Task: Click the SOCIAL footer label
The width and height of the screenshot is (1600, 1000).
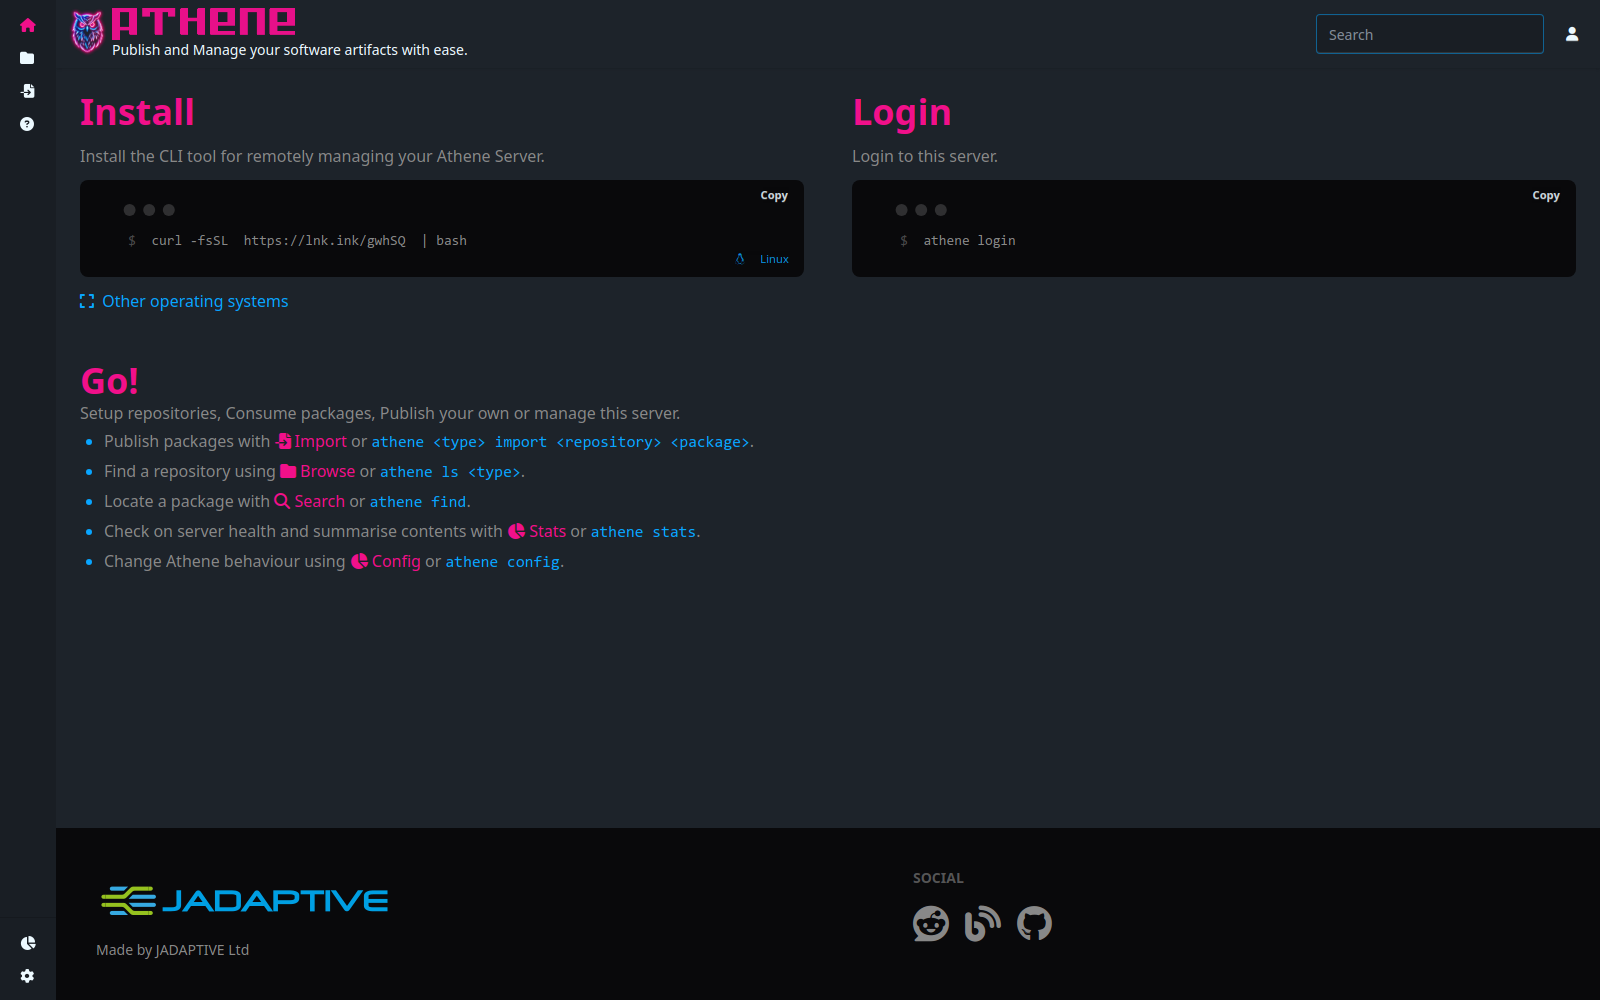Action: (x=938, y=878)
